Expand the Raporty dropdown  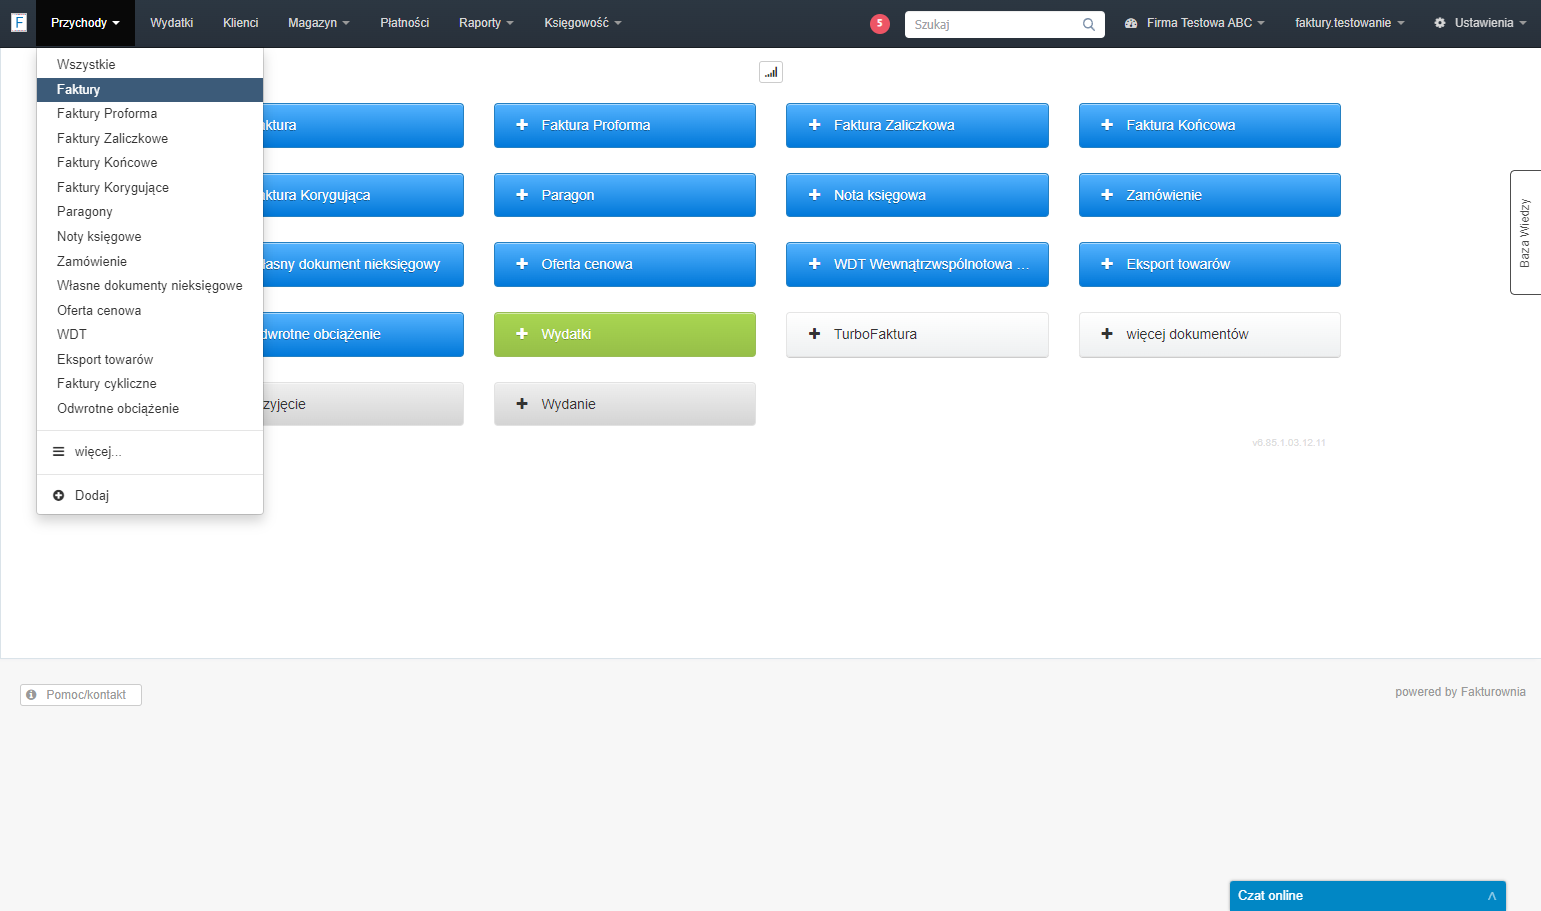[486, 23]
